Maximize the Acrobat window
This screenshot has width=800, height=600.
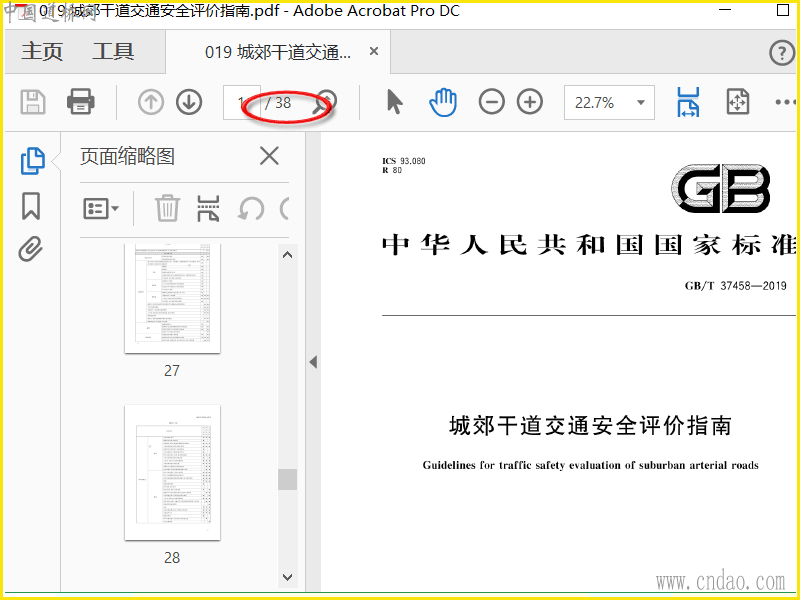tap(783, 9)
